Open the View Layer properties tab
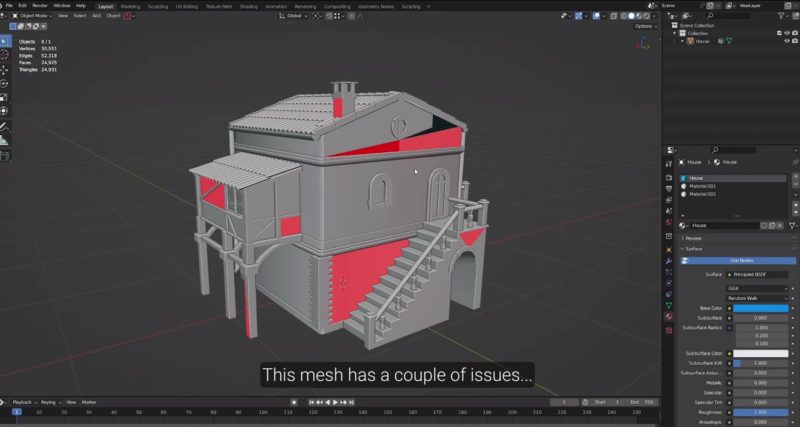The width and height of the screenshot is (800, 427). [x=669, y=199]
